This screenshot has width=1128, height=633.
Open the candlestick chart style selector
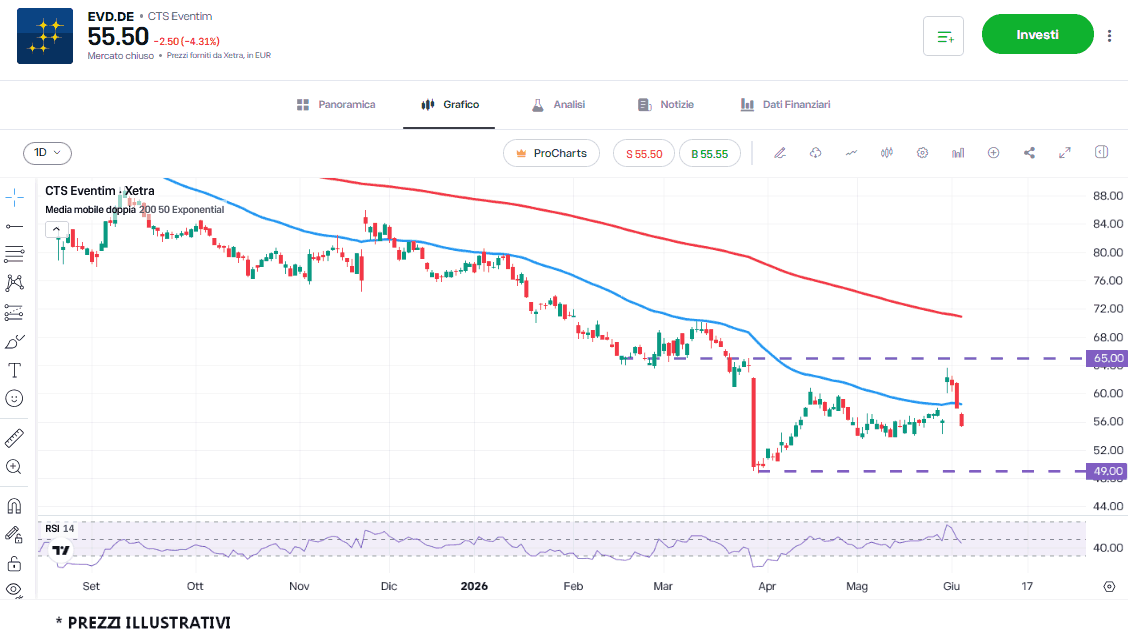(x=886, y=152)
